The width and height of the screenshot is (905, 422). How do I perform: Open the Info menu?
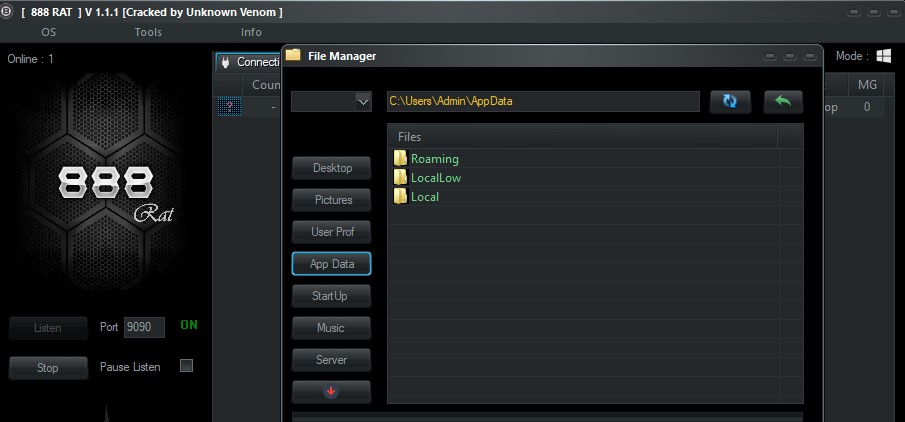[x=251, y=32]
